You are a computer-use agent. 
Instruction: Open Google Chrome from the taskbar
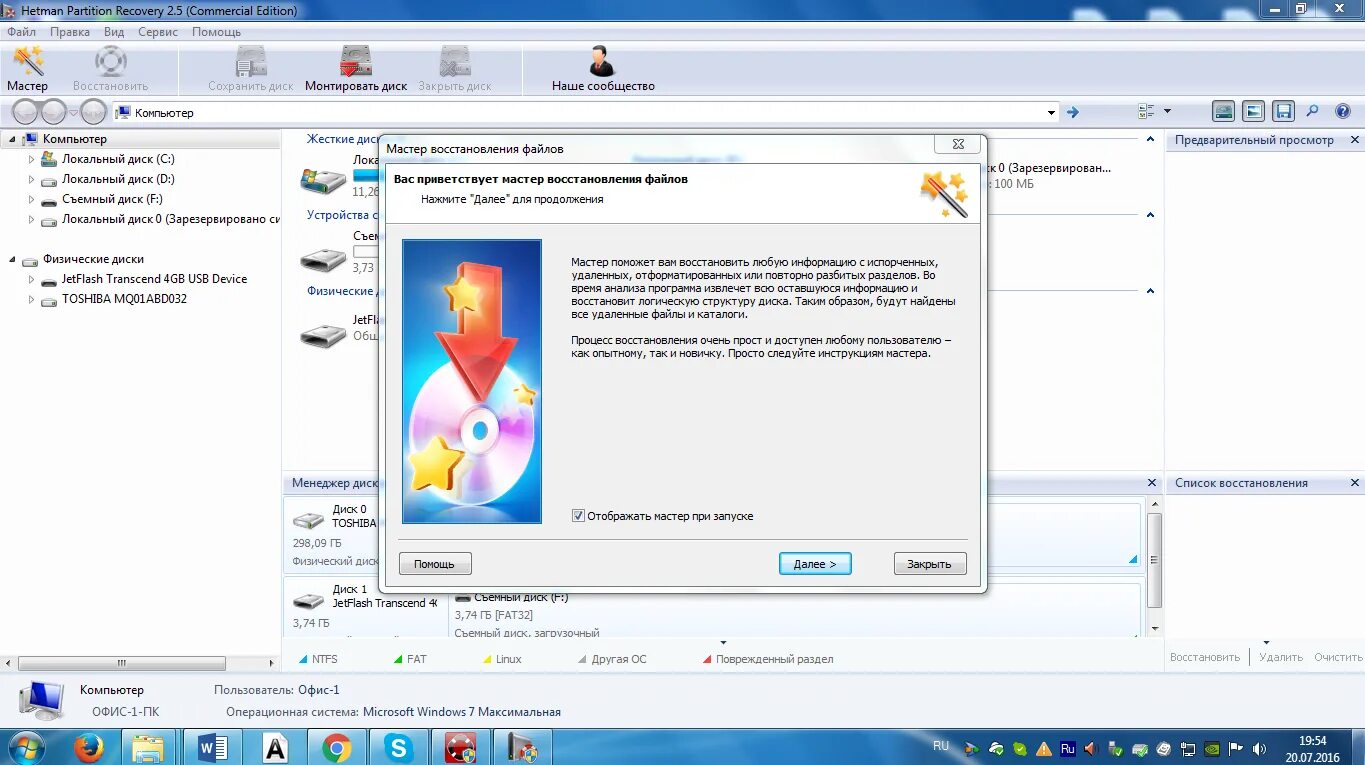(x=337, y=747)
